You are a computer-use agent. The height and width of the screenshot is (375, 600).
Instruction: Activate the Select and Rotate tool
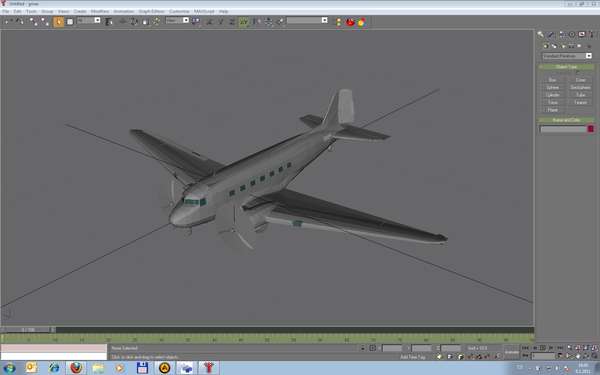click(134, 21)
